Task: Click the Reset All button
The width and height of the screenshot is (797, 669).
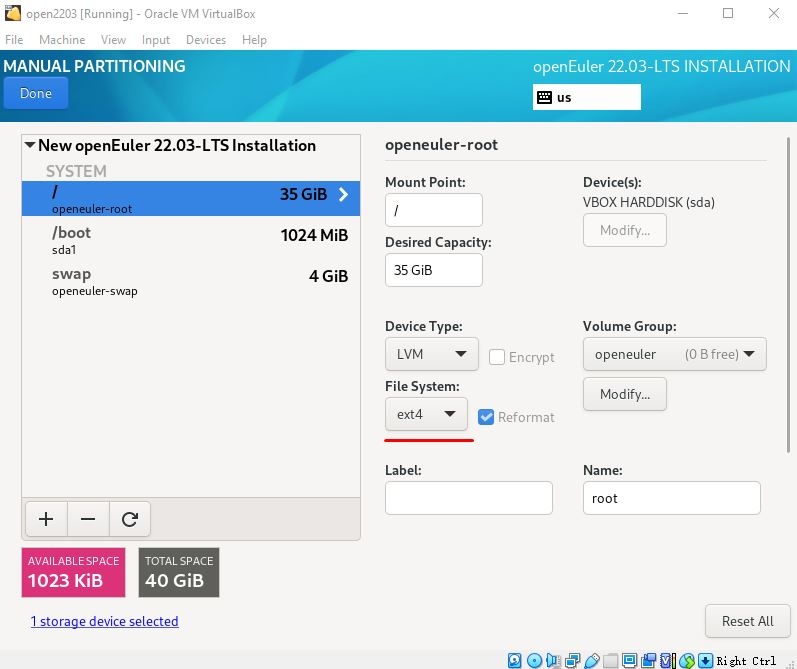Action: click(x=747, y=621)
